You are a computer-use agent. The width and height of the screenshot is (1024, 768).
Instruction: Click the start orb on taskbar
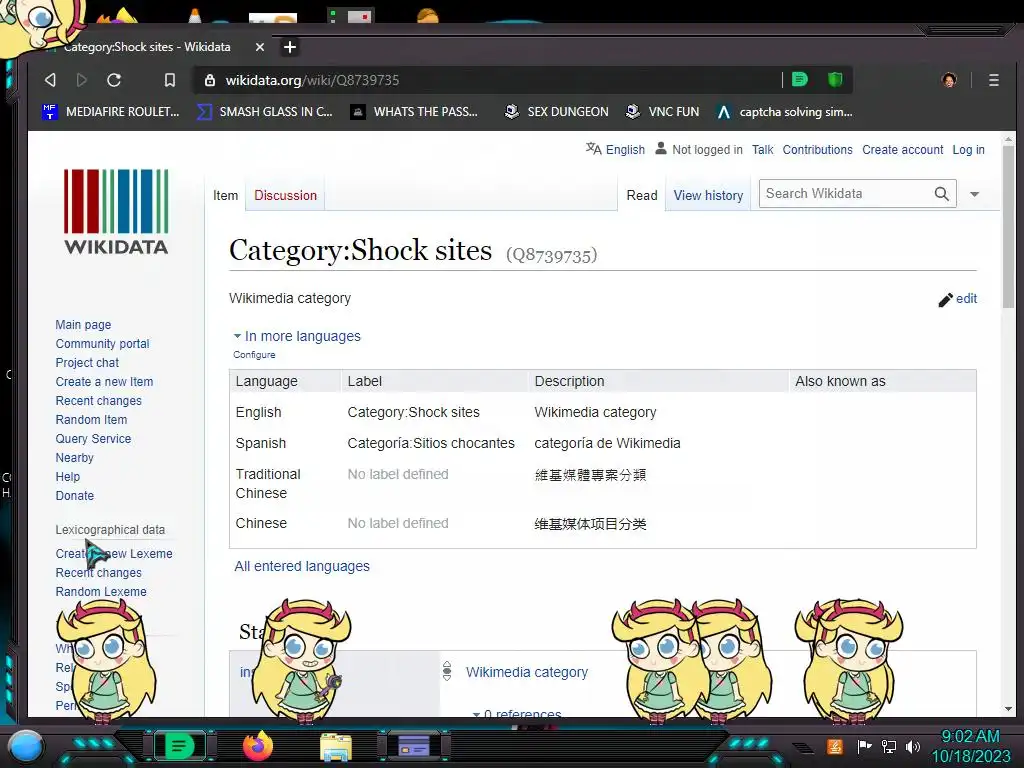pyautogui.click(x=26, y=746)
